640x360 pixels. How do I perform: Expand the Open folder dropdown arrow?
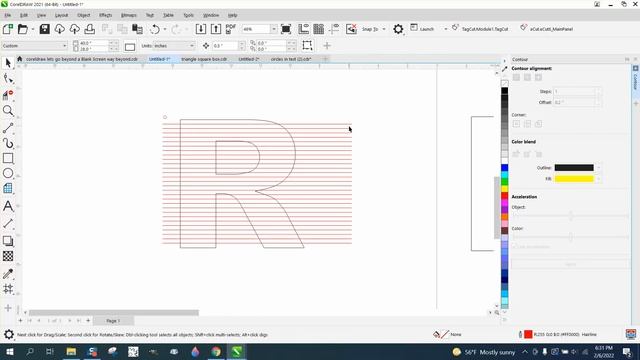(33, 29)
